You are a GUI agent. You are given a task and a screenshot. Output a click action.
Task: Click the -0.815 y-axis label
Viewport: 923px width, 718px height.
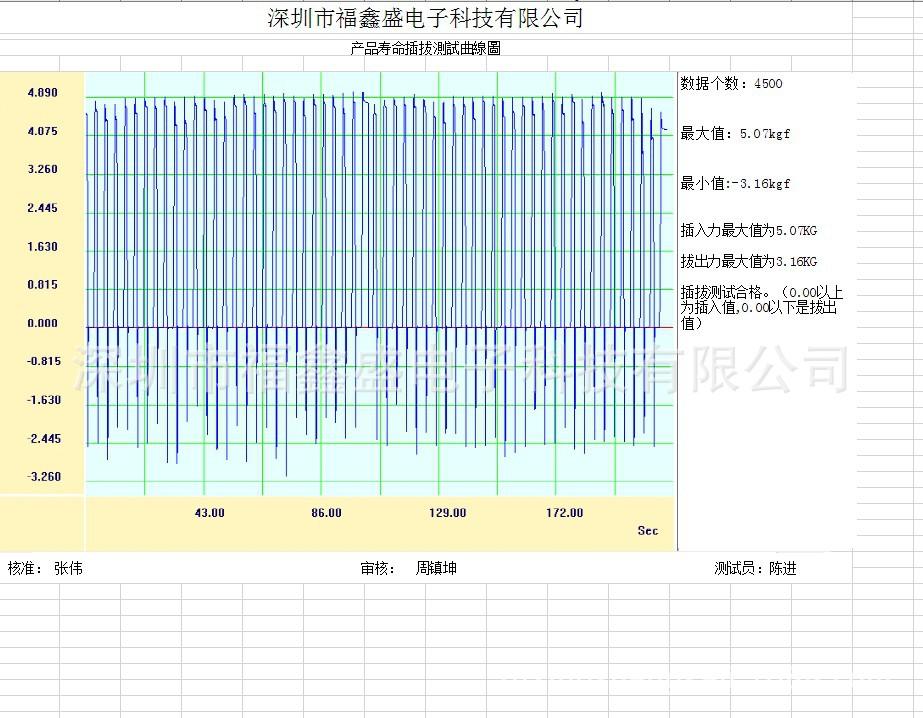click(43, 361)
